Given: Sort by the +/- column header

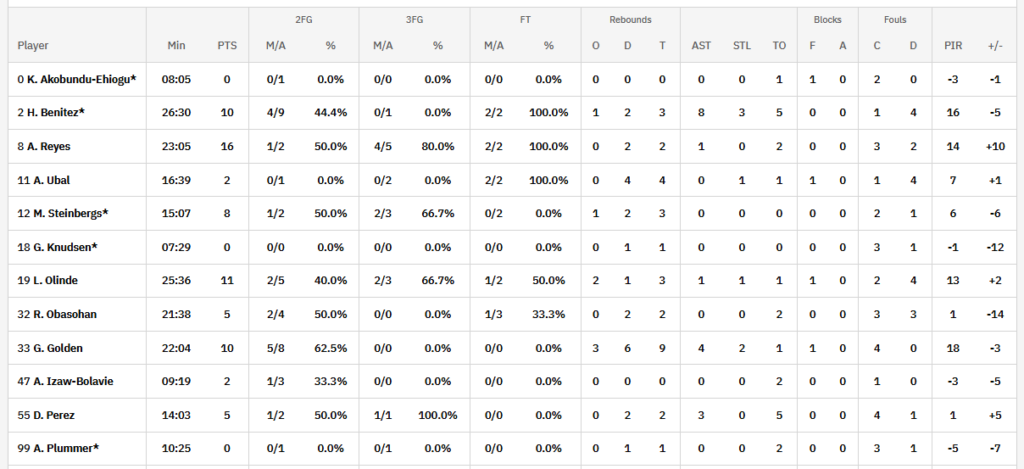Looking at the screenshot, I should pos(995,45).
